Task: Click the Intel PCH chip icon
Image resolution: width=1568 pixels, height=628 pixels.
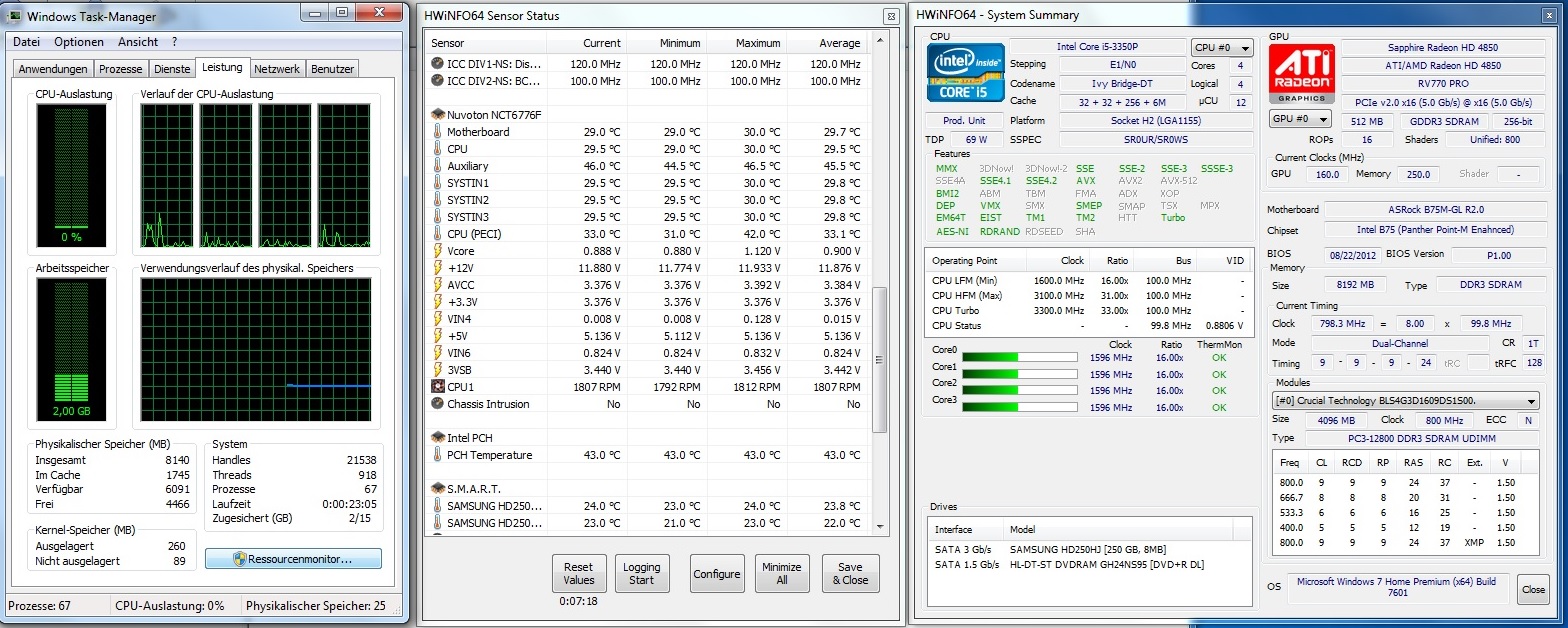Action: point(437,438)
